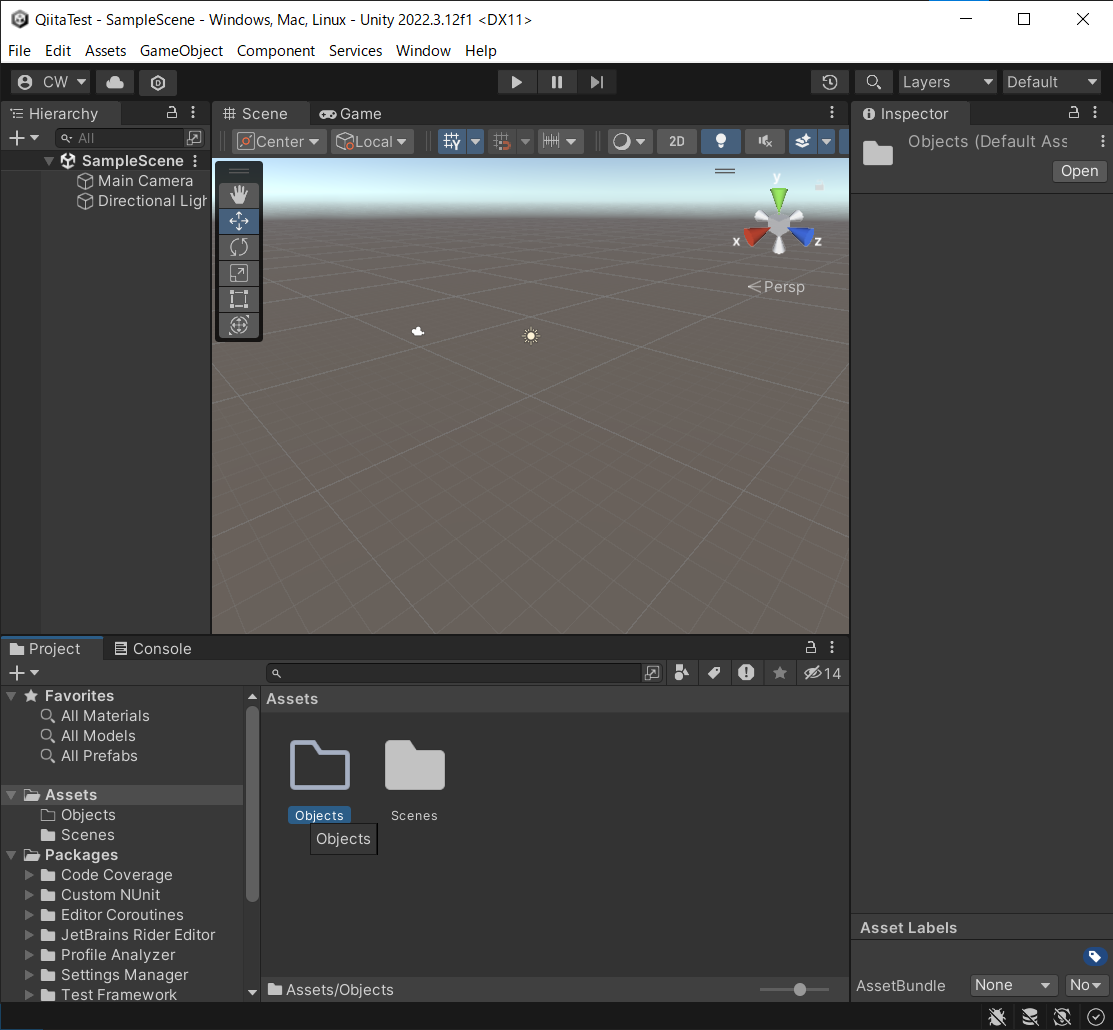Click the Project icon size slider
The image size is (1113, 1030).
click(794, 989)
